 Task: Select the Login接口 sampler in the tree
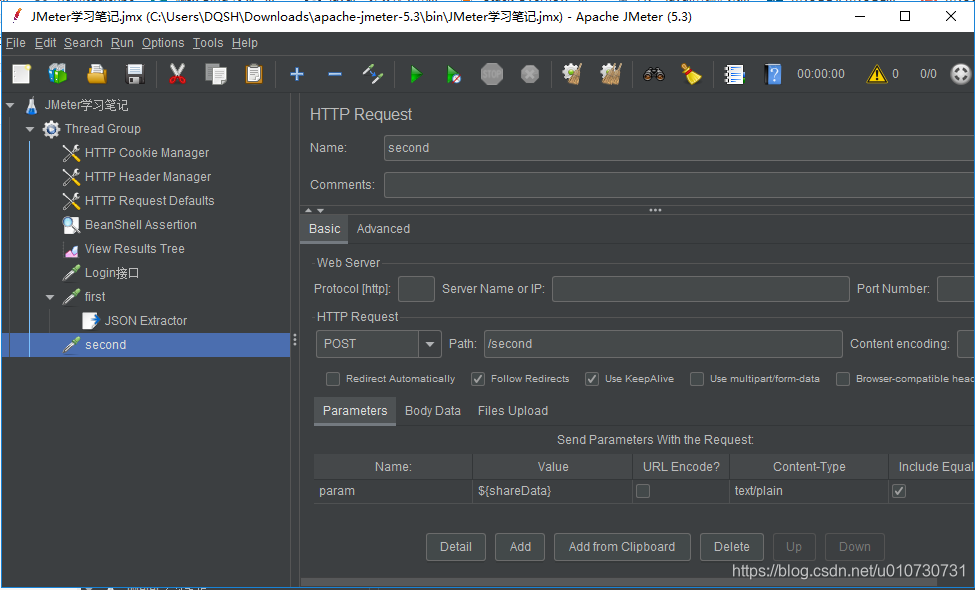tap(112, 273)
